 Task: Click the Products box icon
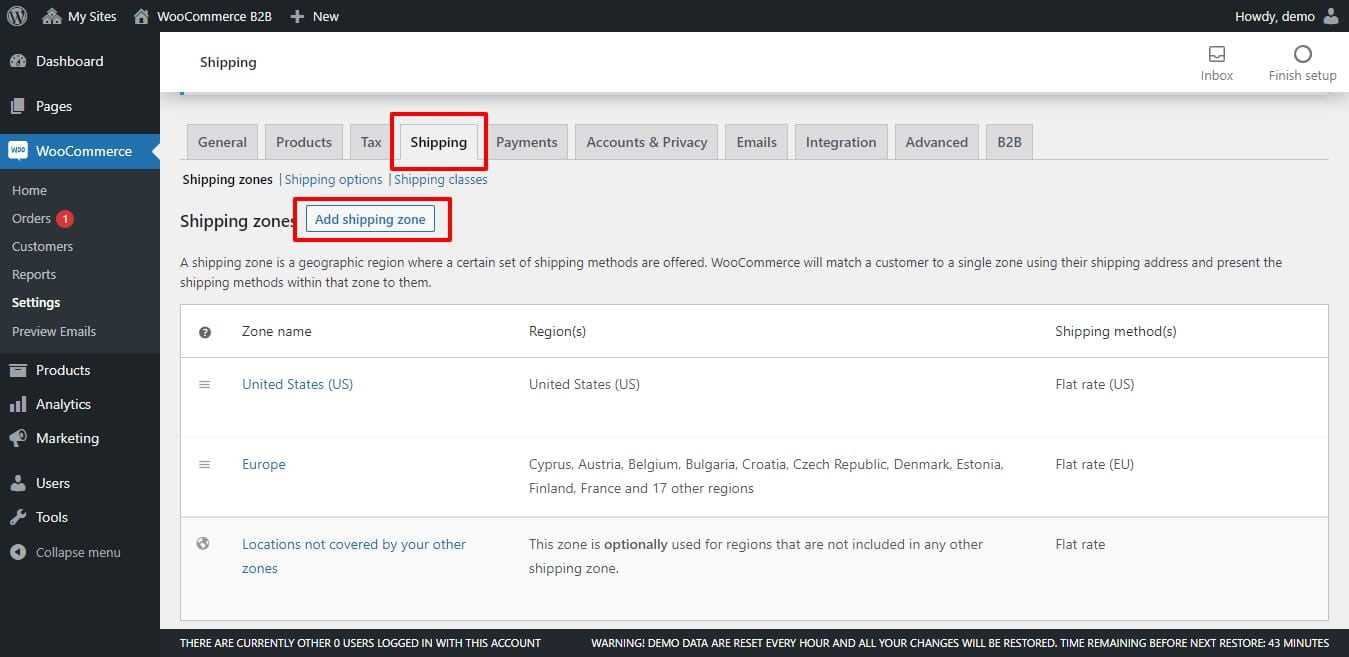[18, 370]
